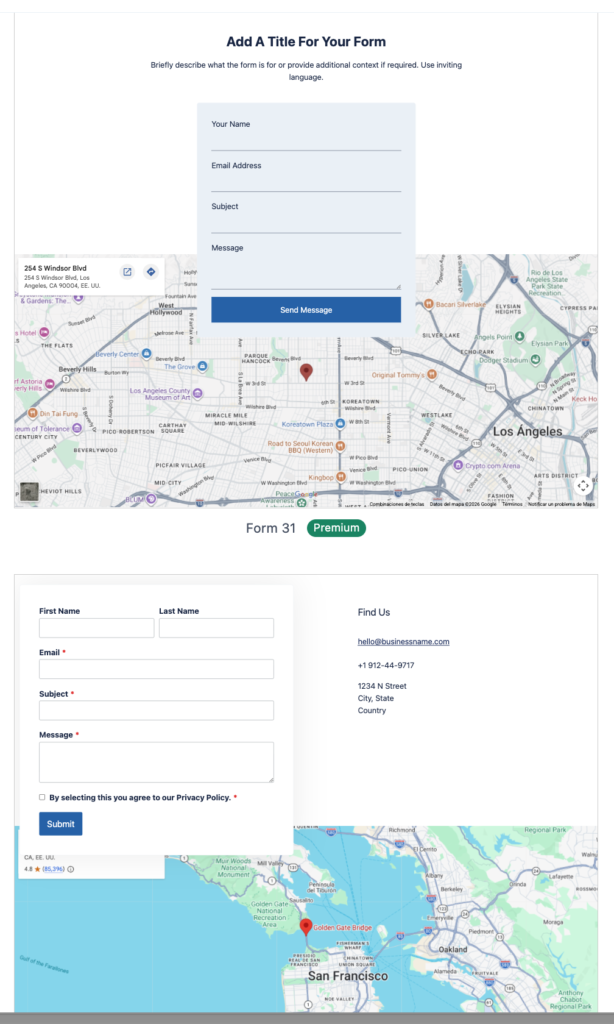This screenshot has height=1024, width=614.
Task: Click the Message textarea in the top form
Action: click(x=306, y=272)
